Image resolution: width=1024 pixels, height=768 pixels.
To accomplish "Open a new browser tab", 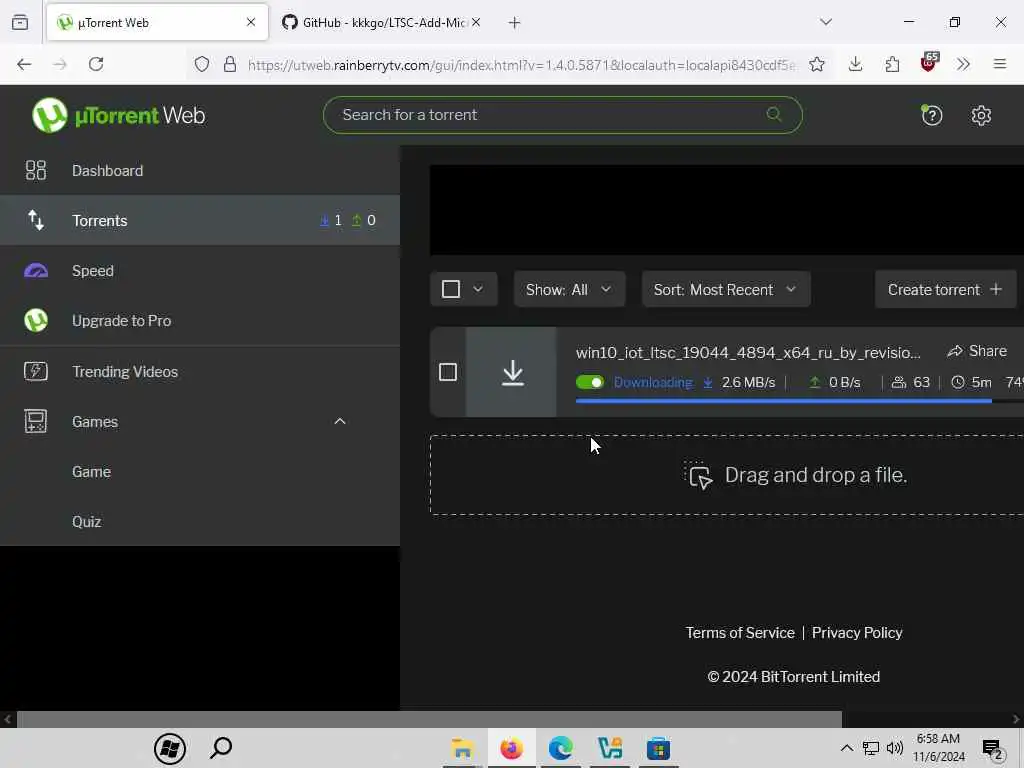I will point(514,23).
